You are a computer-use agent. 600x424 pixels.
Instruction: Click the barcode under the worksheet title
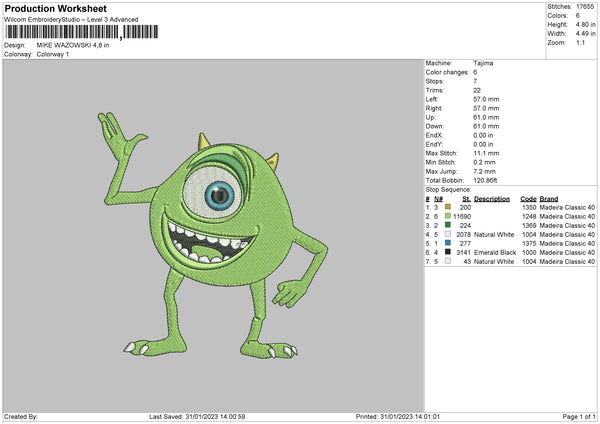[82, 32]
